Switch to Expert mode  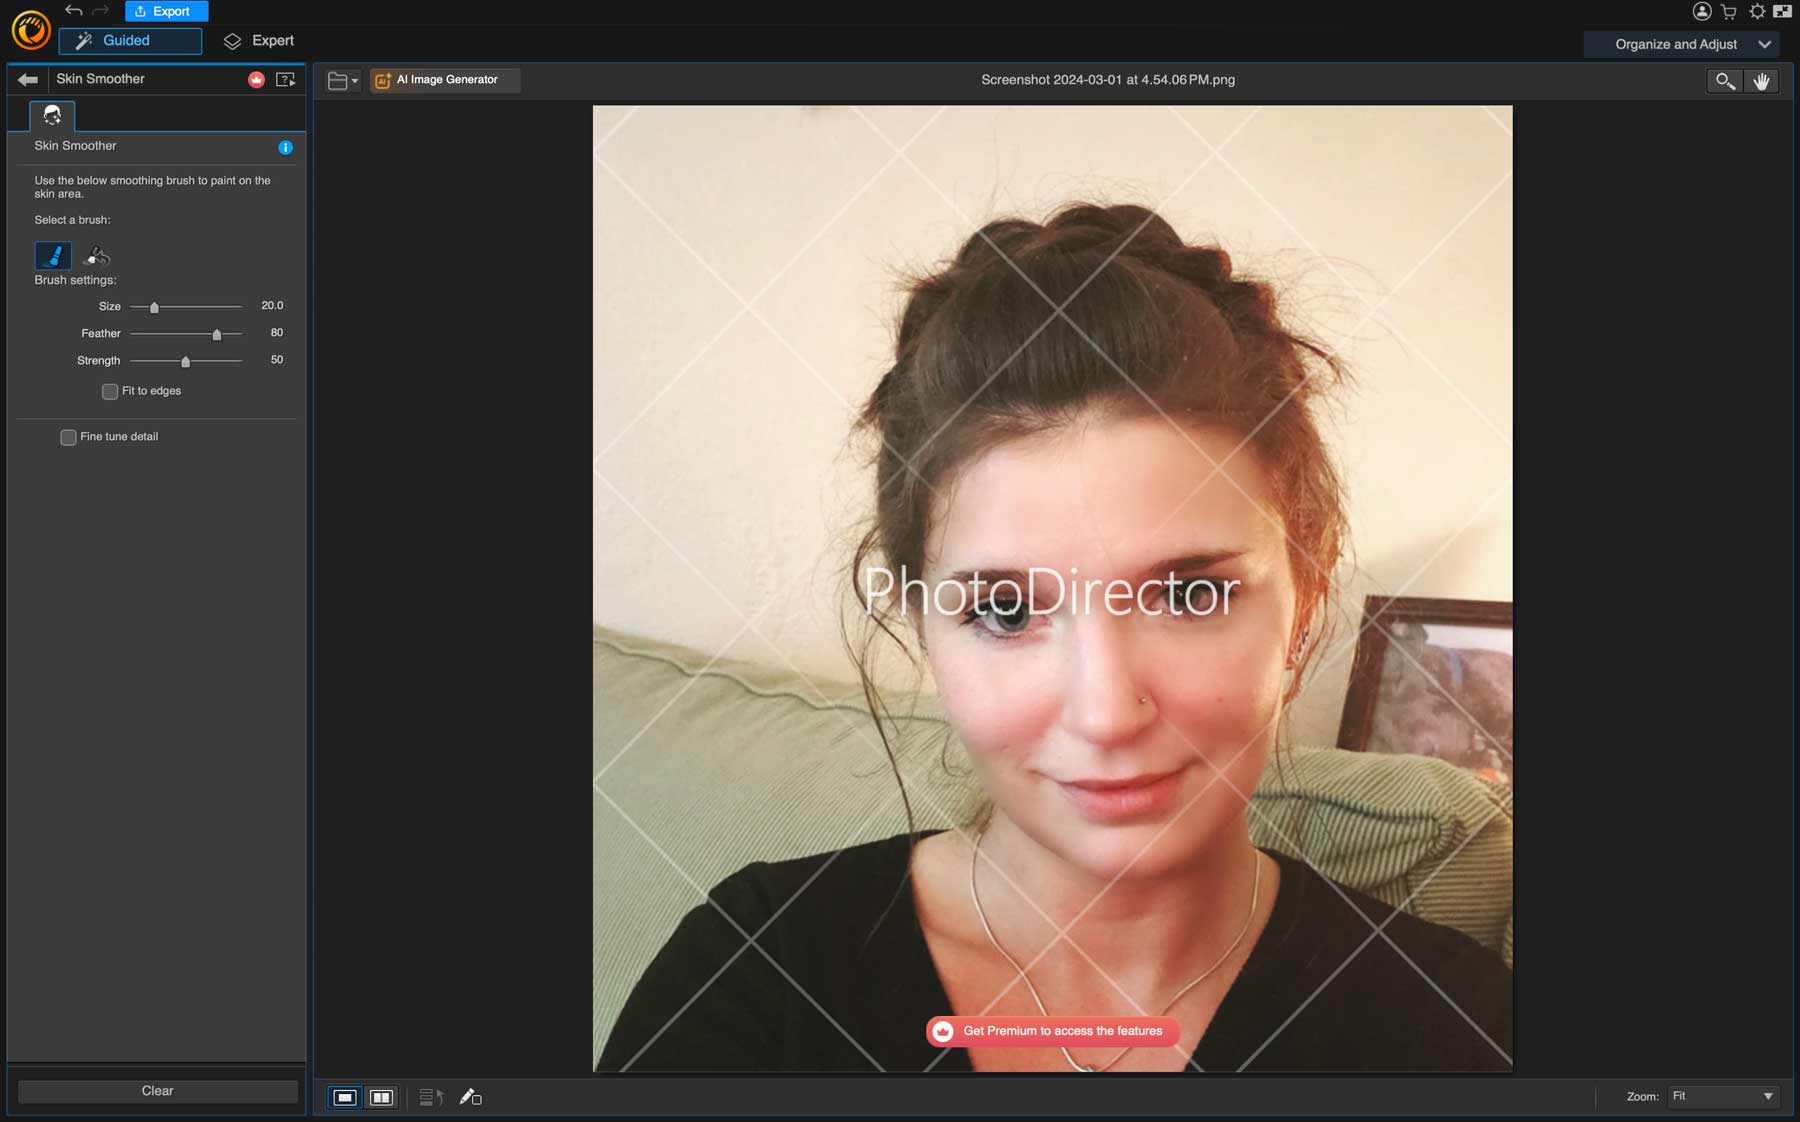click(260, 41)
